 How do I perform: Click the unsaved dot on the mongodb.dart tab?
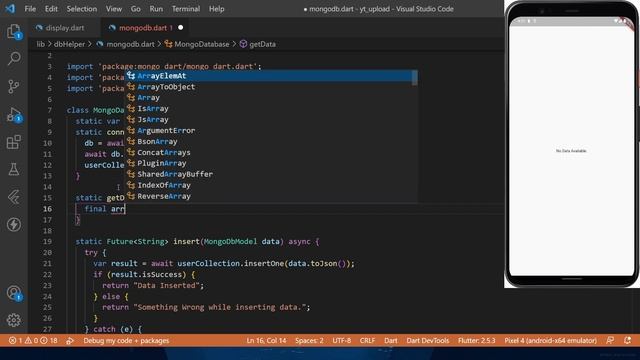tap(180, 28)
